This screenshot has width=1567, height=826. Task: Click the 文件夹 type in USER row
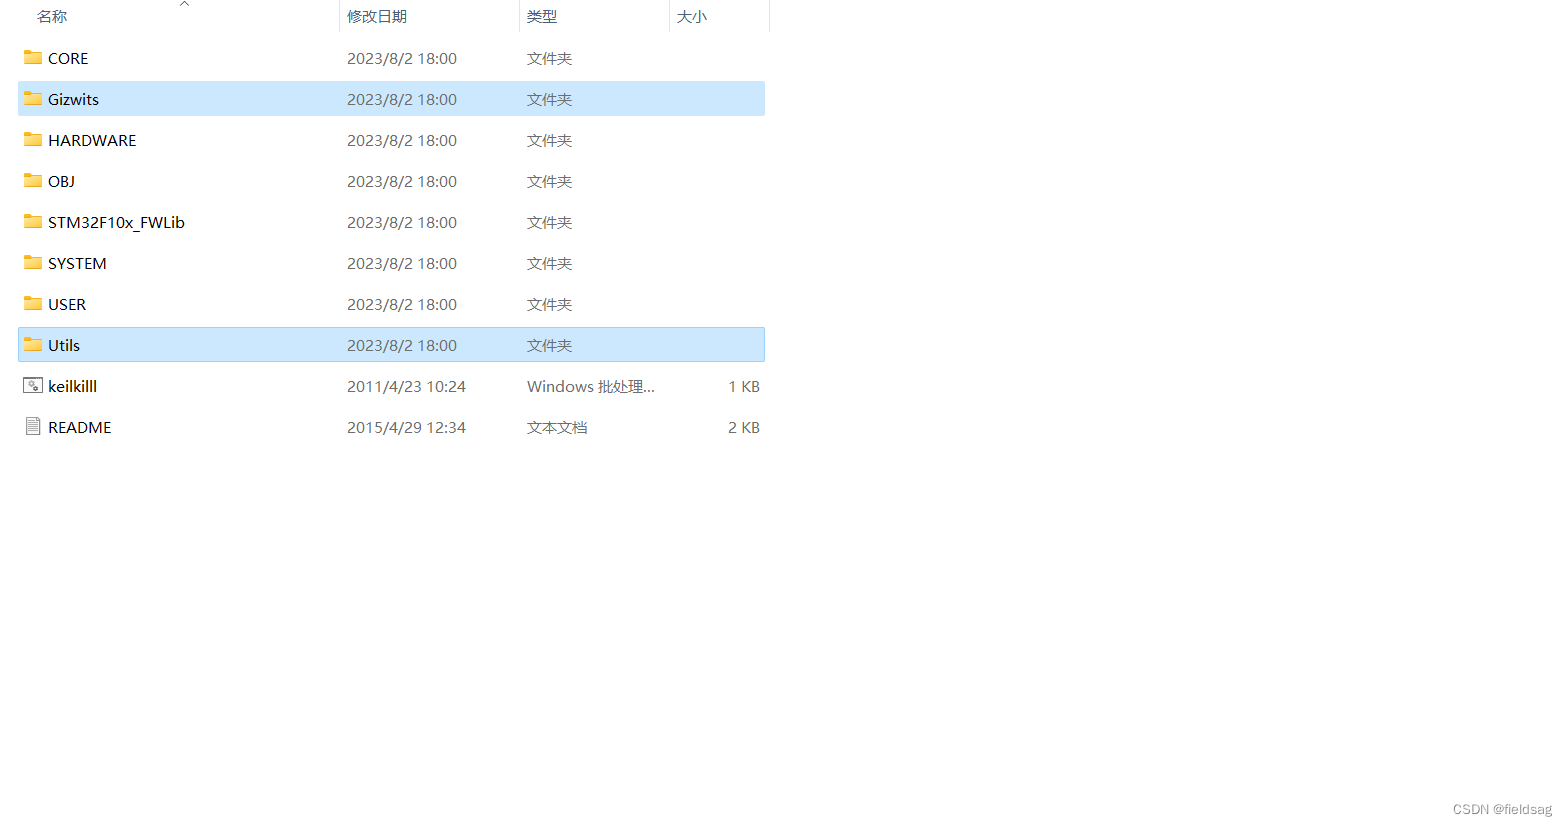tap(549, 304)
